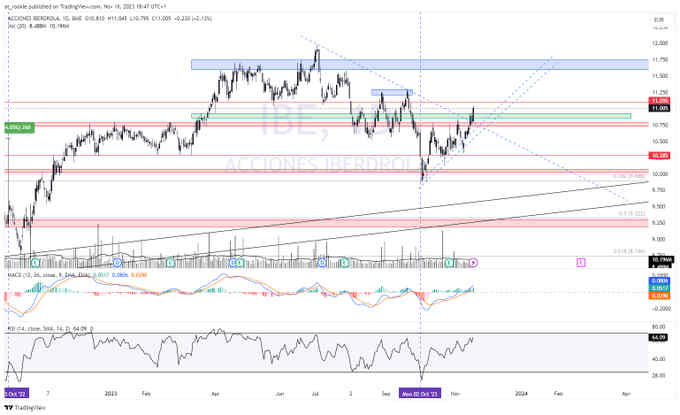Open the MACD indicator legend
Screen dimensions: 680x415
tap(76, 275)
